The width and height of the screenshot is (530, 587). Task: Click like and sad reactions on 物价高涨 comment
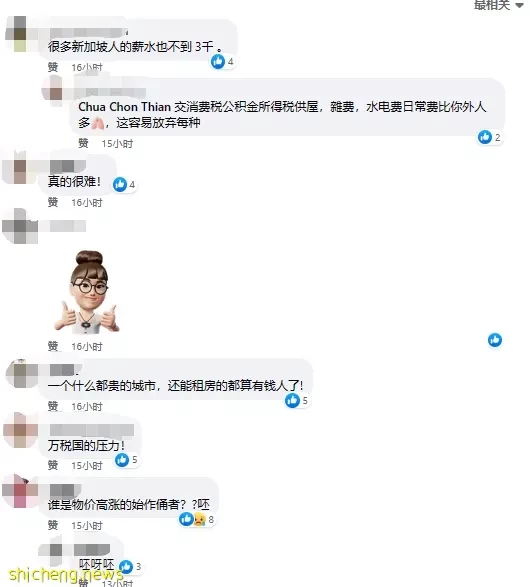[x=193, y=519]
